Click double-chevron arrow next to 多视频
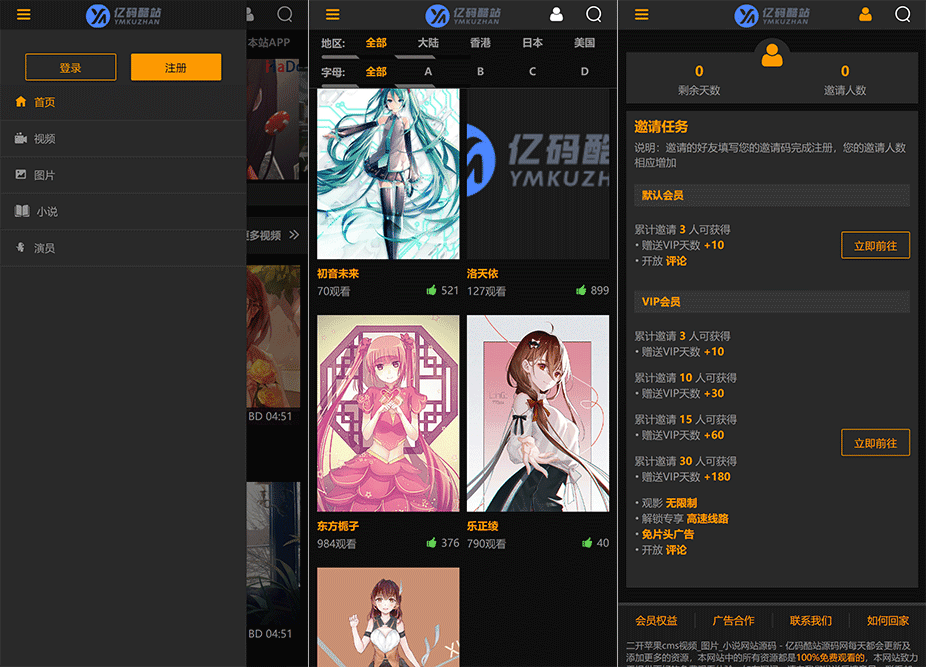 pos(294,235)
